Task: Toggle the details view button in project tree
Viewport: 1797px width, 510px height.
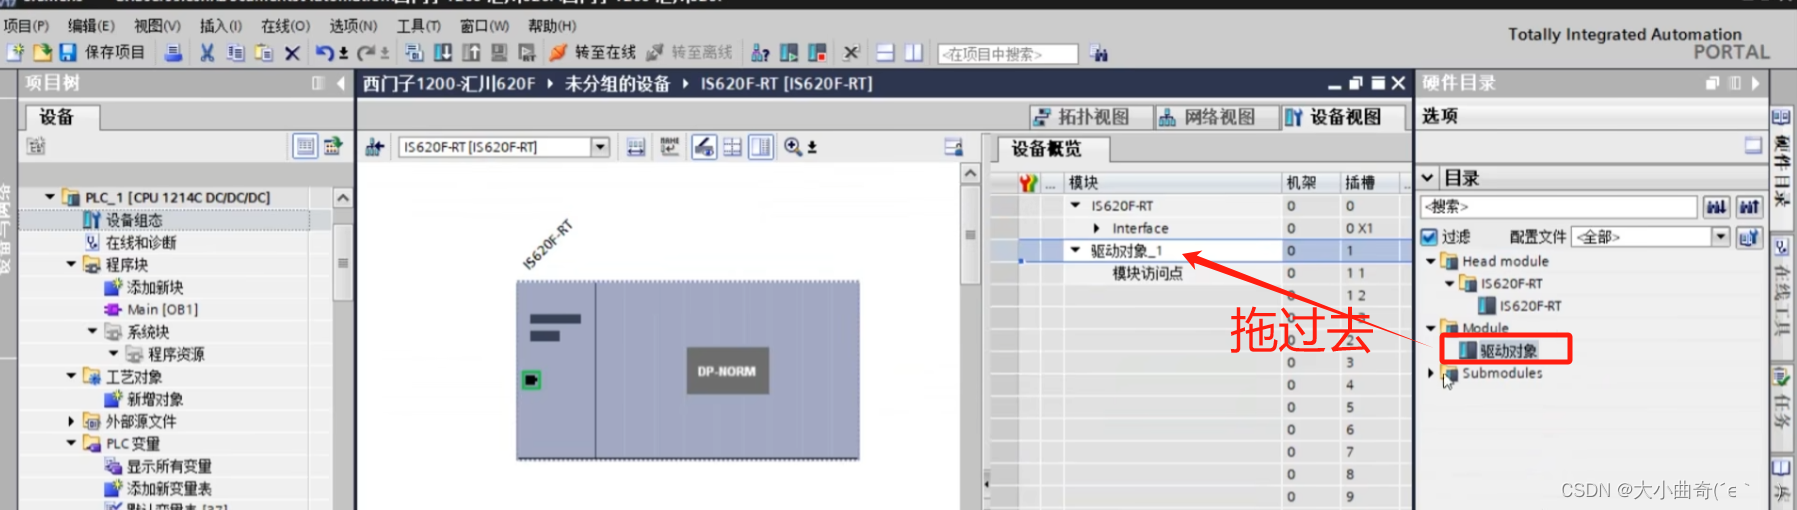Action: pos(305,146)
